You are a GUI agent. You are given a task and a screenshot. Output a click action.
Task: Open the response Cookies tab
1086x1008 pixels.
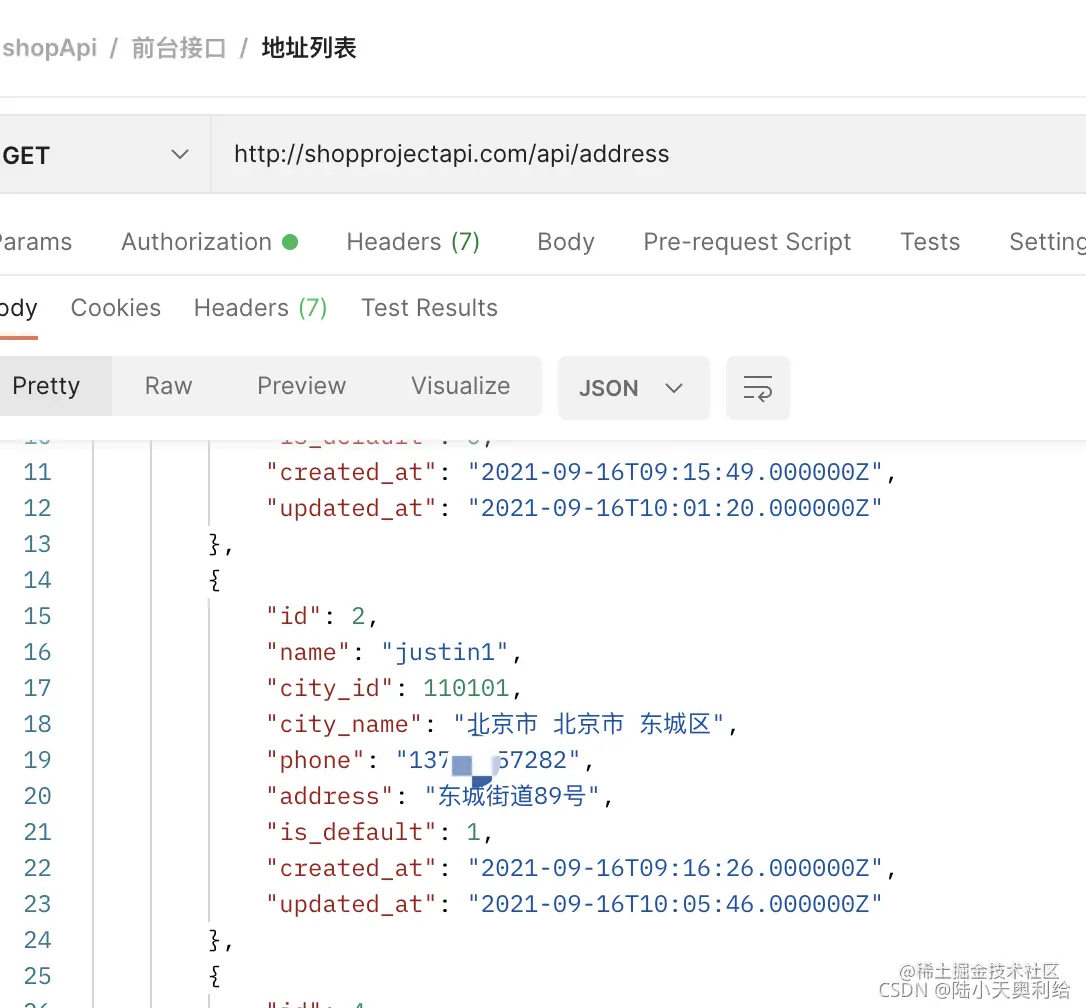point(116,308)
